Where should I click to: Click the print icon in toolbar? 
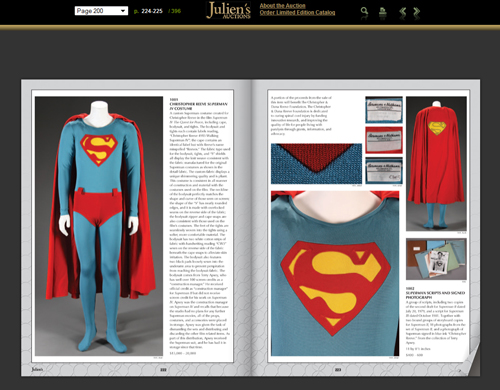click(x=383, y=12)
